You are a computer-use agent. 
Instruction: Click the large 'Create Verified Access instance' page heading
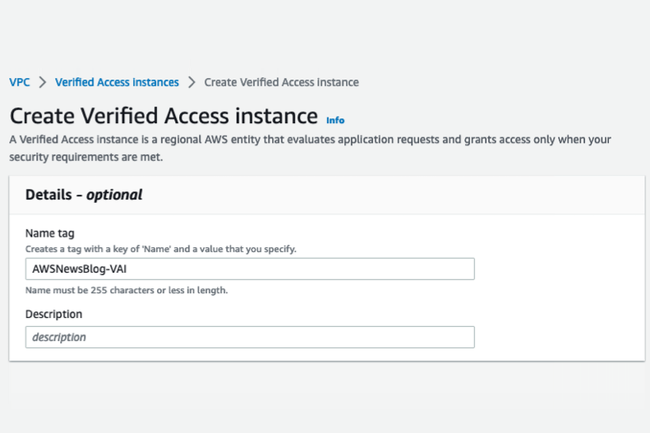coord(163,114)
